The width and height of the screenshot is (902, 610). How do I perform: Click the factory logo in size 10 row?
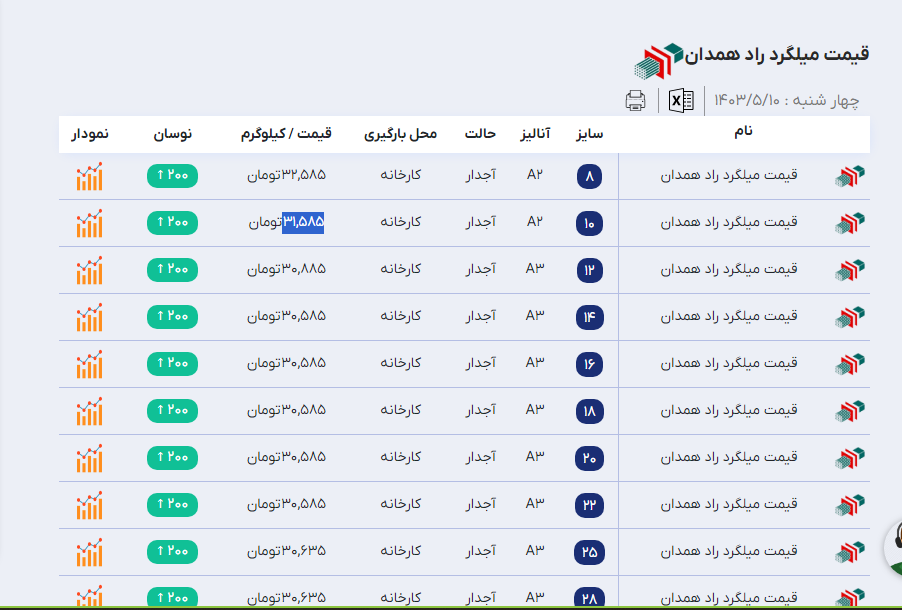(x=849, y=224)
